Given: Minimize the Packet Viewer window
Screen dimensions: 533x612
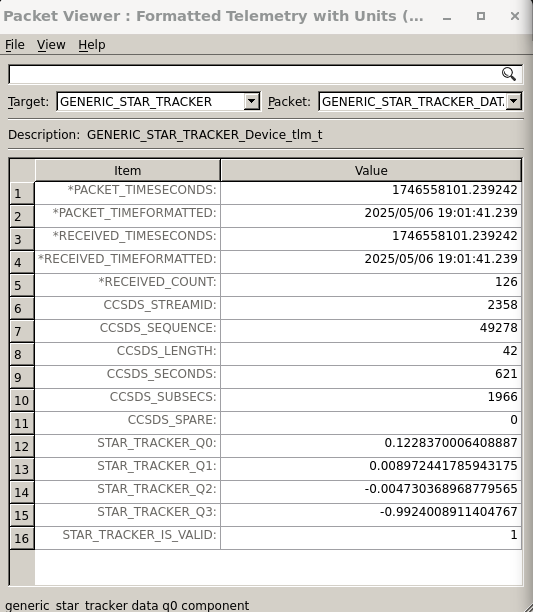Looking at the screenshot, I should 447,16.
